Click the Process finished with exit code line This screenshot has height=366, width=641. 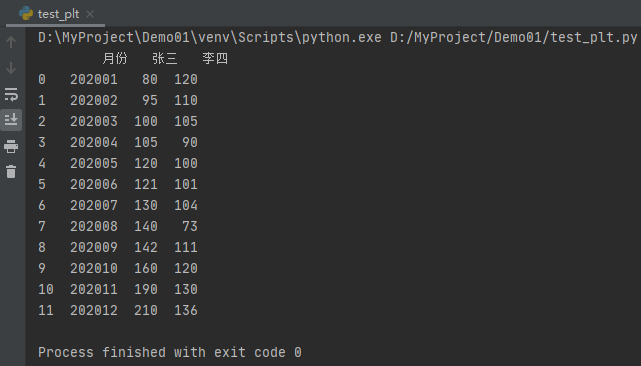tap(170, 352)
